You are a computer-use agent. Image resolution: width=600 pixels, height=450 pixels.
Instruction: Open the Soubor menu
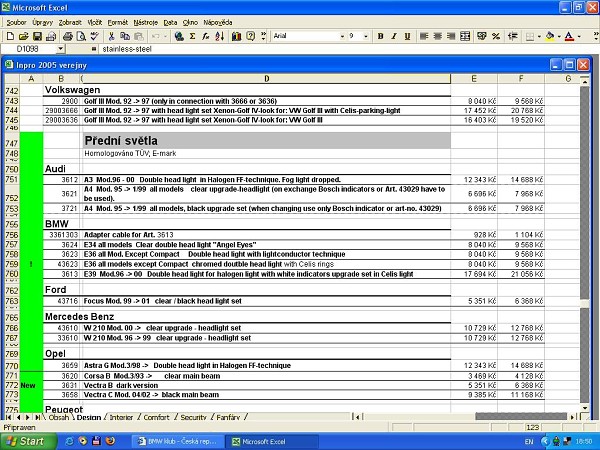click(x=16, y=23)
